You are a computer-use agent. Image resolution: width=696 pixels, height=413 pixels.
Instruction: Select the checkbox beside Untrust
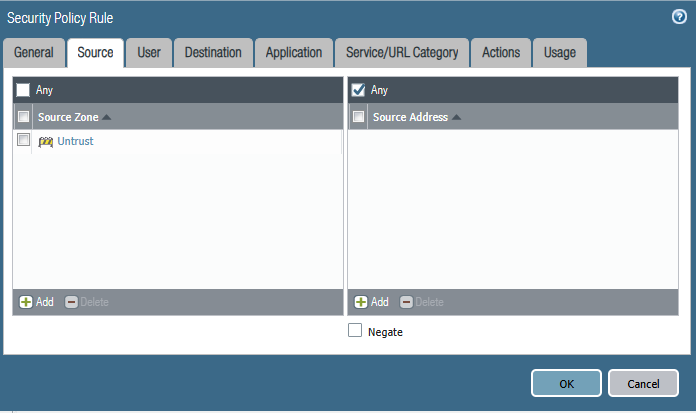[x=24, y=140]
